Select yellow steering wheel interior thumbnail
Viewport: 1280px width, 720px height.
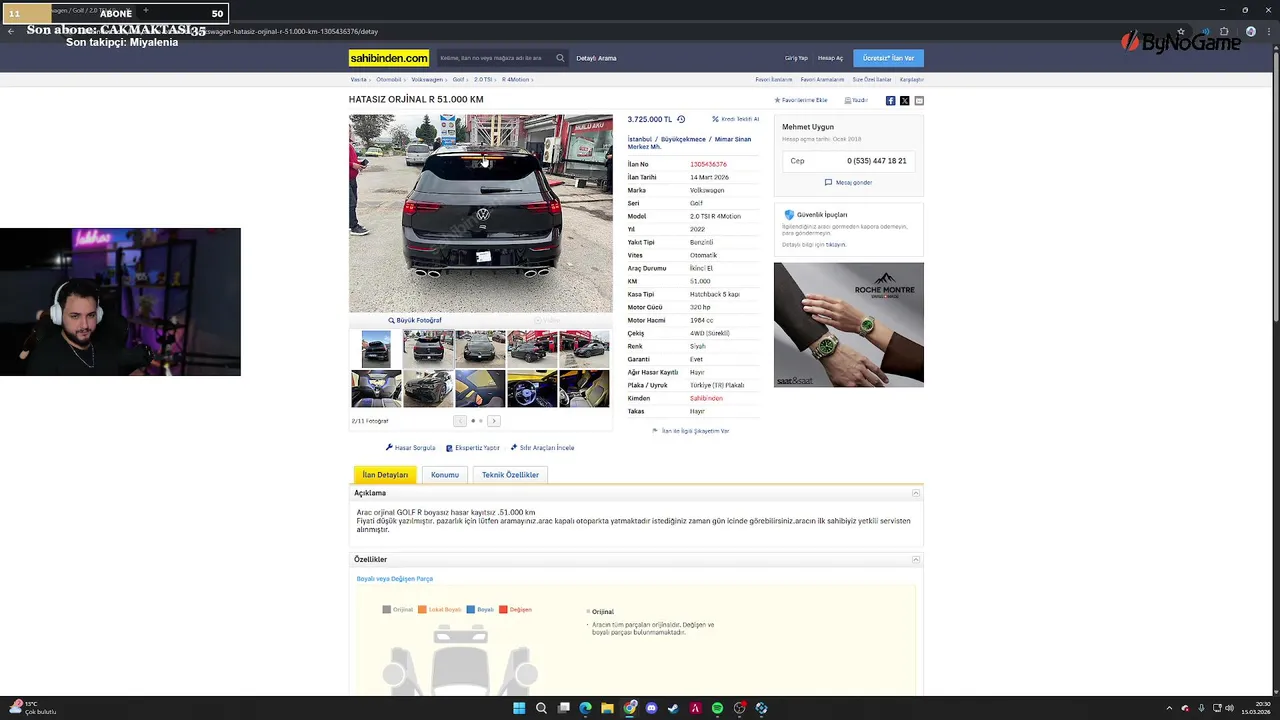tap(532, 388)
